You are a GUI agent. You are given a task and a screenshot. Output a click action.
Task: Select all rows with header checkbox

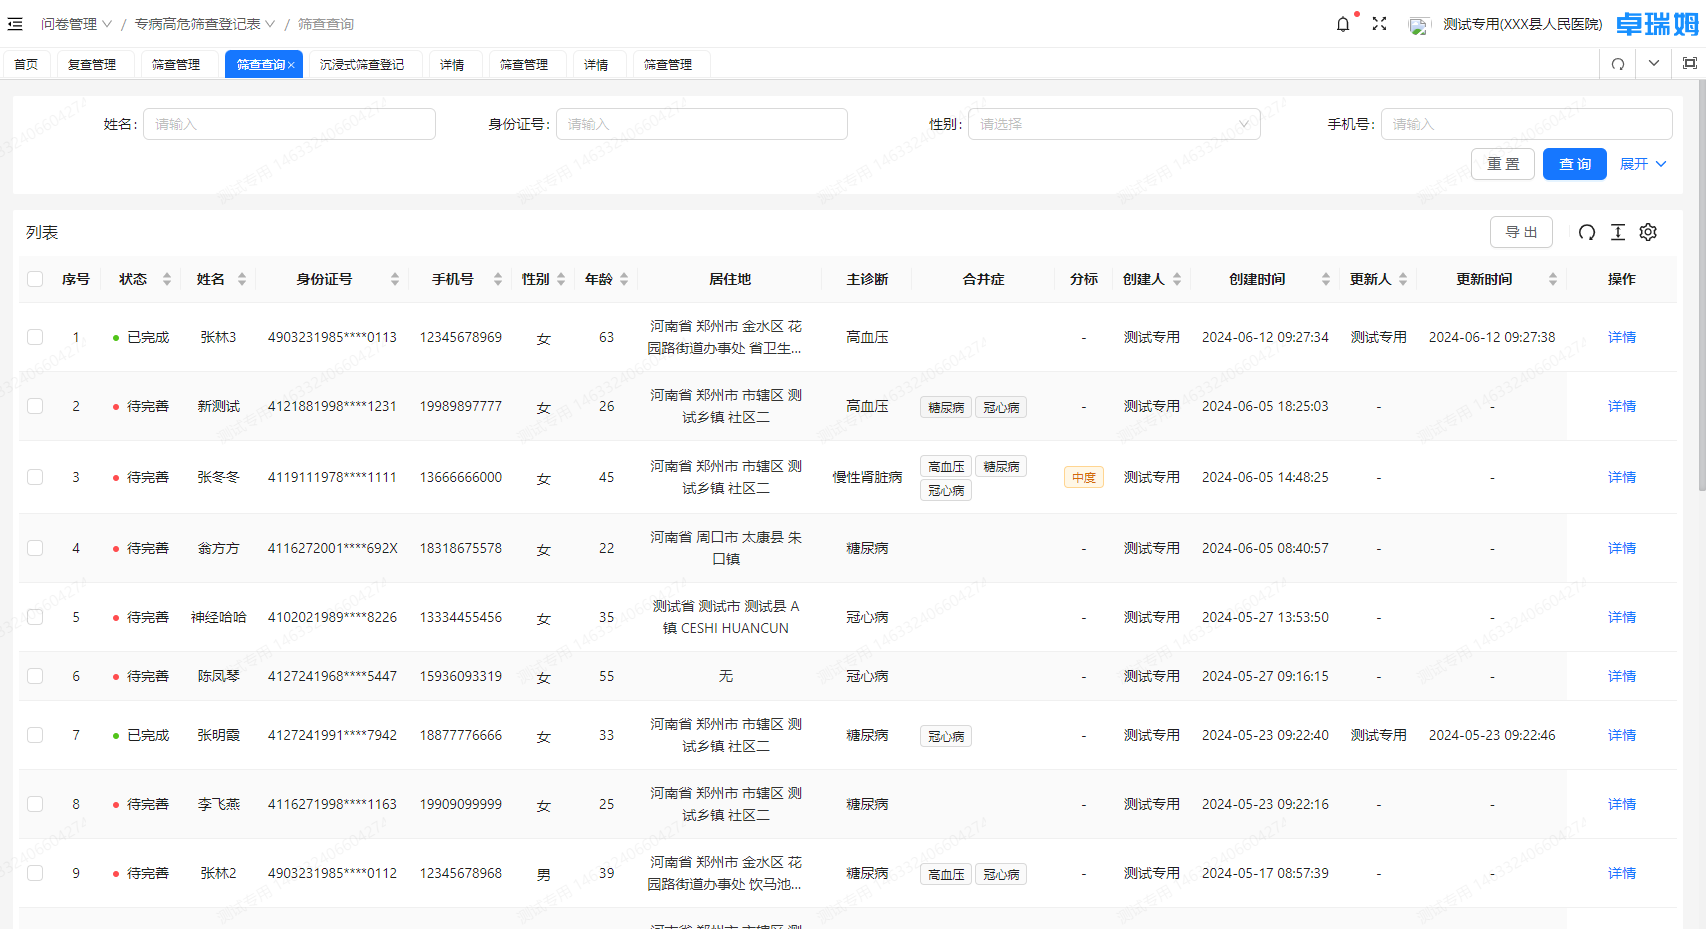pos(35,279)
